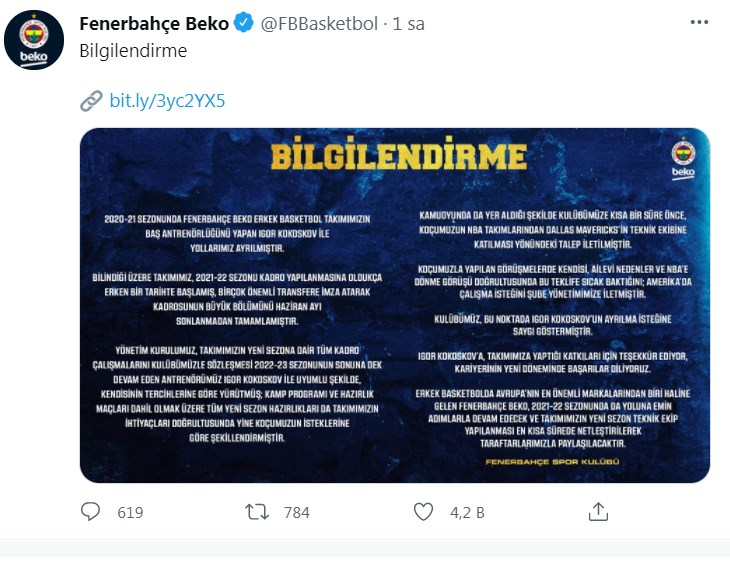Click the chain link icon
The height and width of the screenshot is (562, 730).
point(91,101)
